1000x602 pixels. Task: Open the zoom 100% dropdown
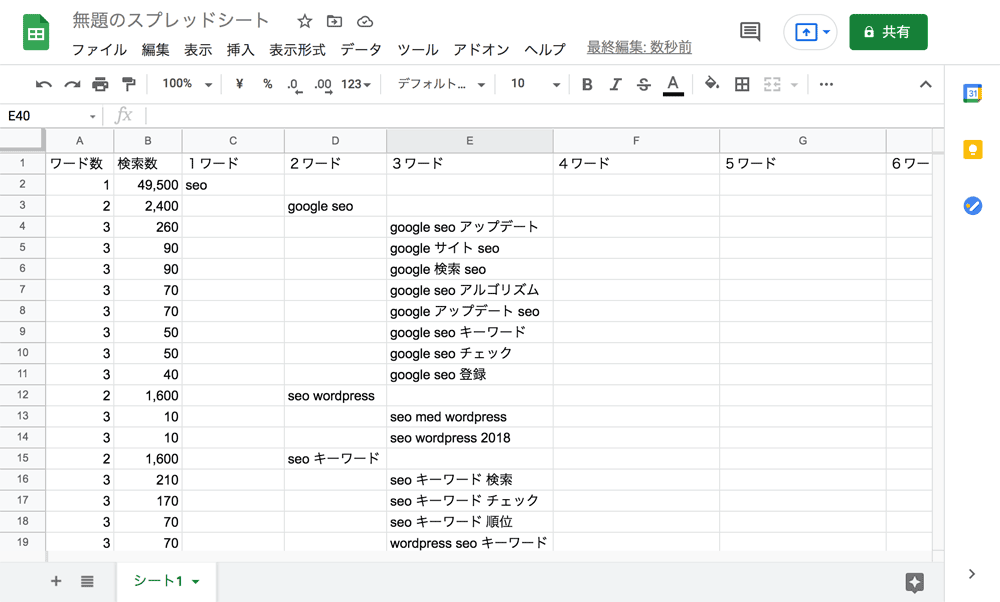pos(186,84)
